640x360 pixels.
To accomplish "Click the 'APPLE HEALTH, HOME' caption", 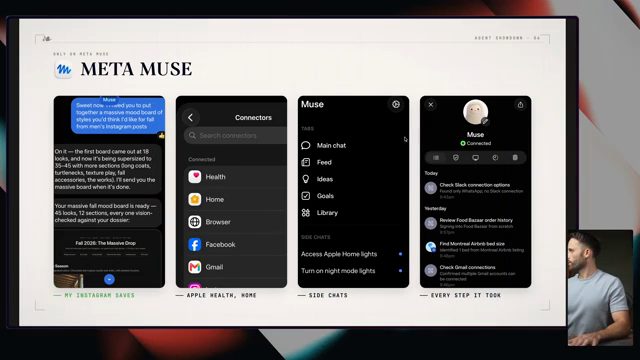I will point(221,295).
